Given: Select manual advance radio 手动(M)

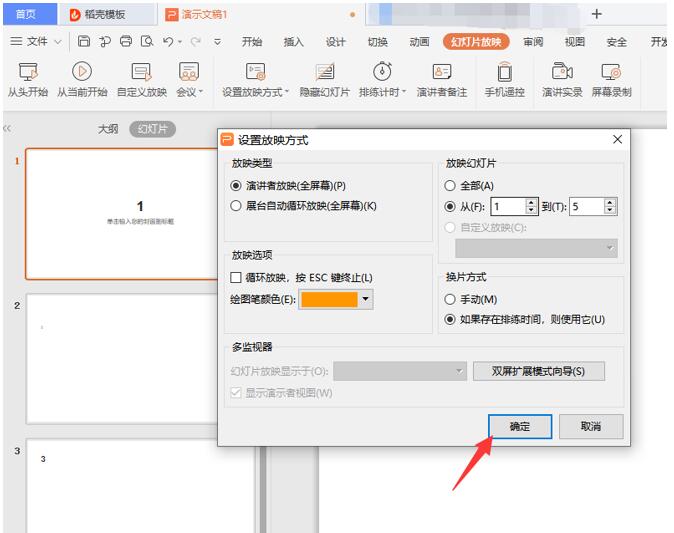Looking at the screenshot, I should (450, 299).
